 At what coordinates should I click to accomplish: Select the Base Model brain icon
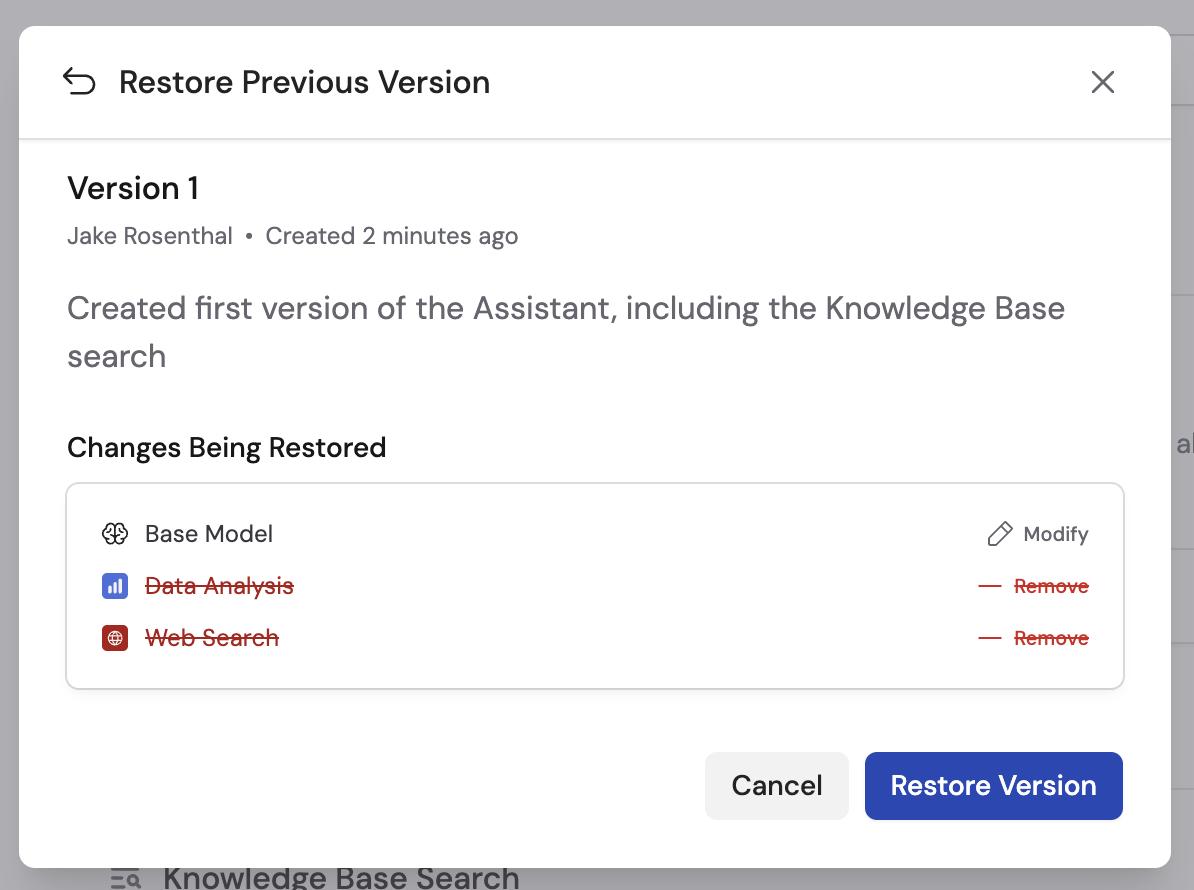click(x=115, y=534)
